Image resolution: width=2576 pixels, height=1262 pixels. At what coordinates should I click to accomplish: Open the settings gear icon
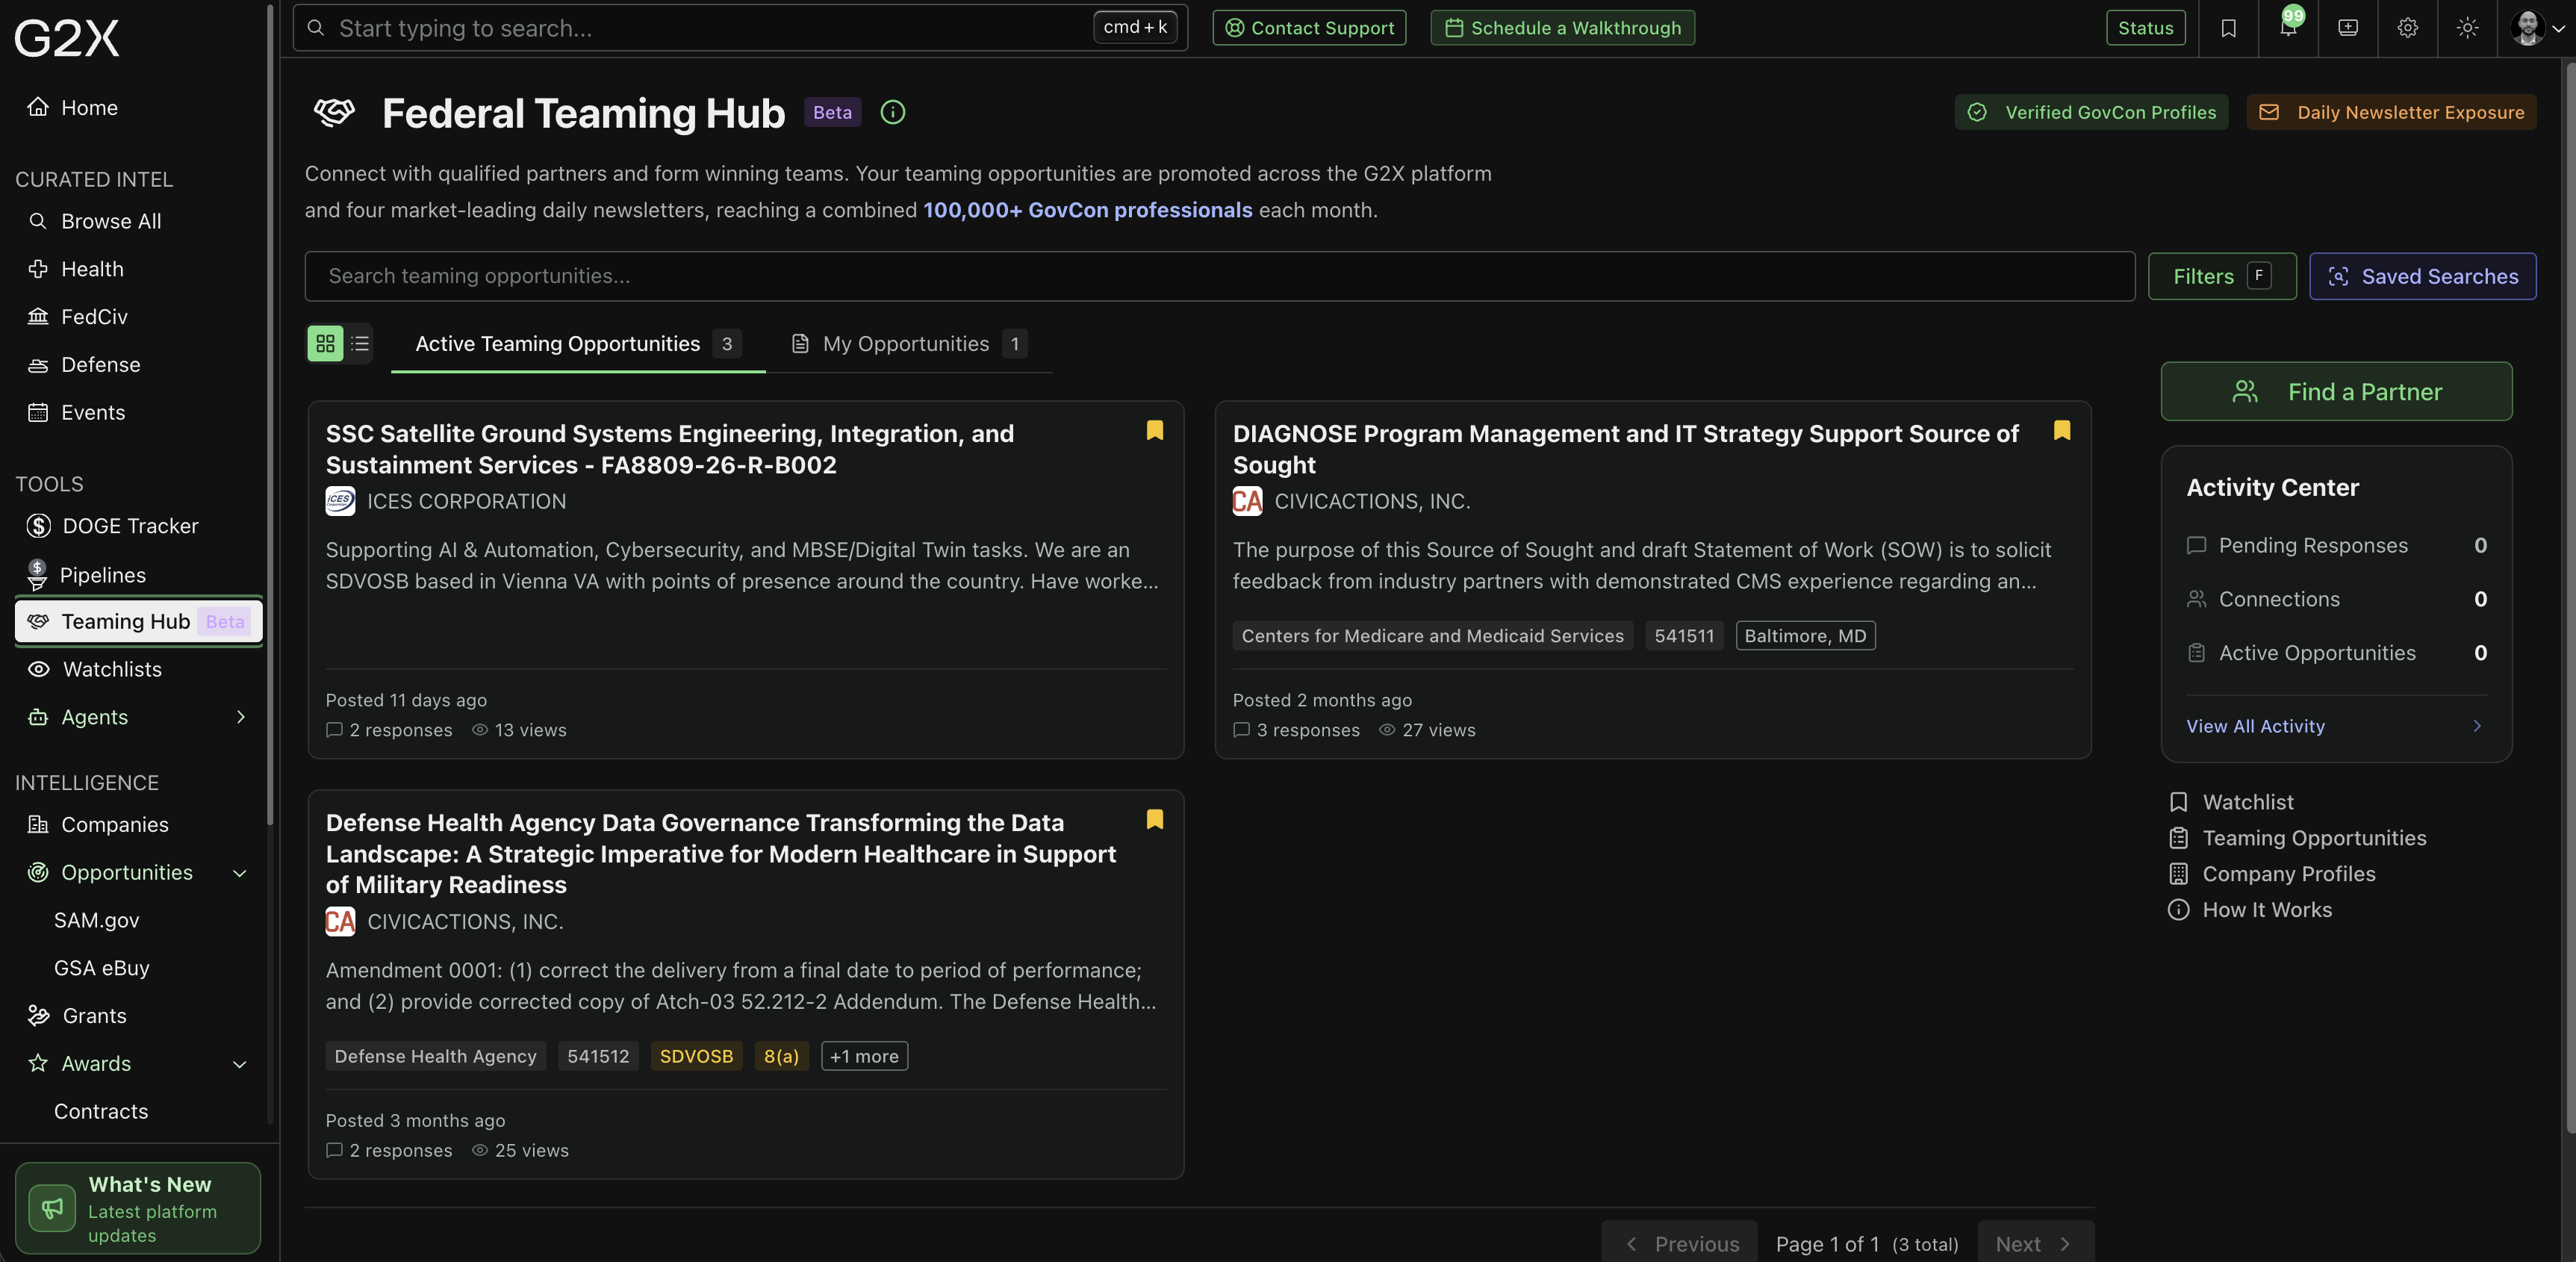point(2408,28)
